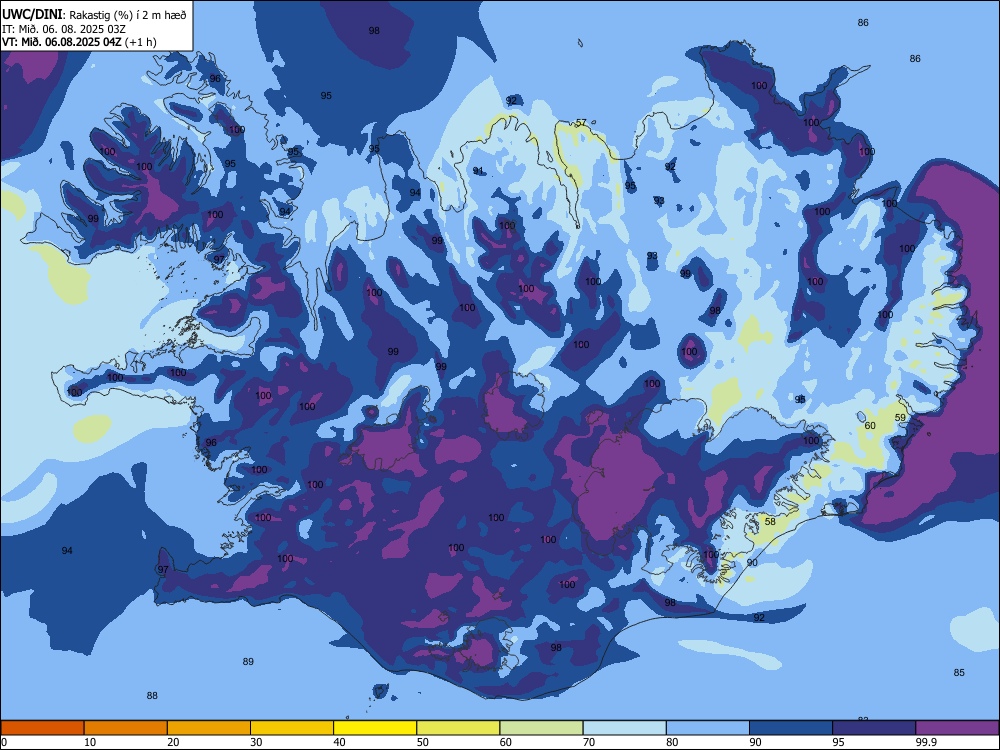Viewport: 1000px width, 750px height.
Task: Click the bright yellow 40–50 legend swatch
Action: click(x=375, y=728)
